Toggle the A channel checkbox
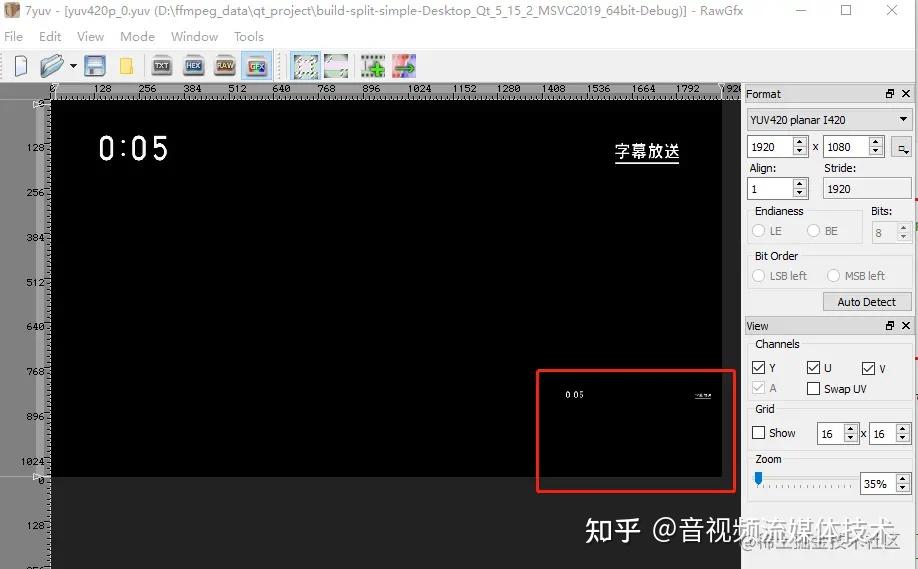The height and width of the screenshot is (569, 918). coord(759,388)
